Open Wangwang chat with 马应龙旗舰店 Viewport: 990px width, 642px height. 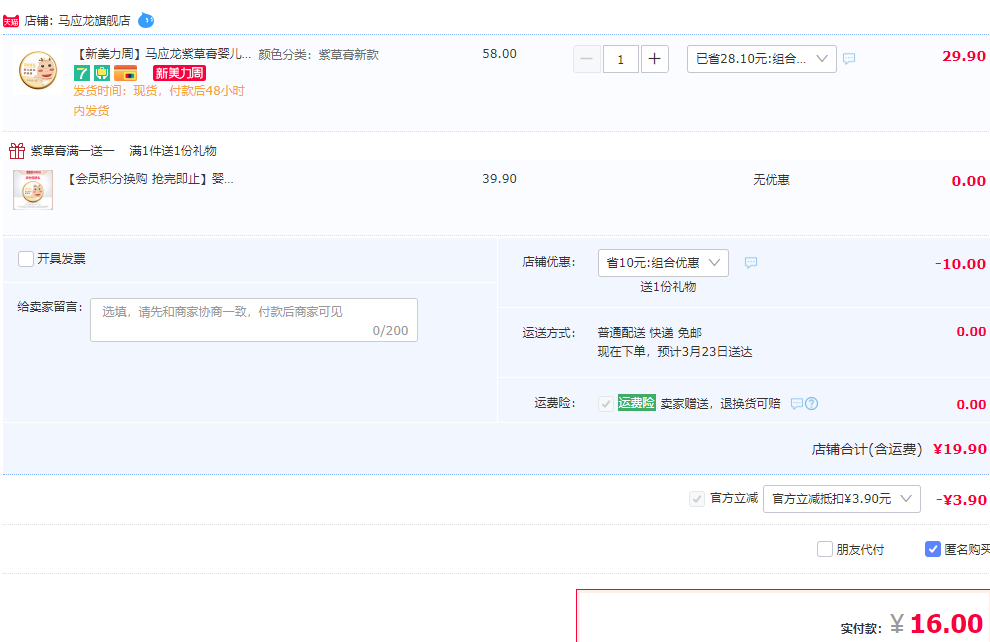tap(146, 20)
